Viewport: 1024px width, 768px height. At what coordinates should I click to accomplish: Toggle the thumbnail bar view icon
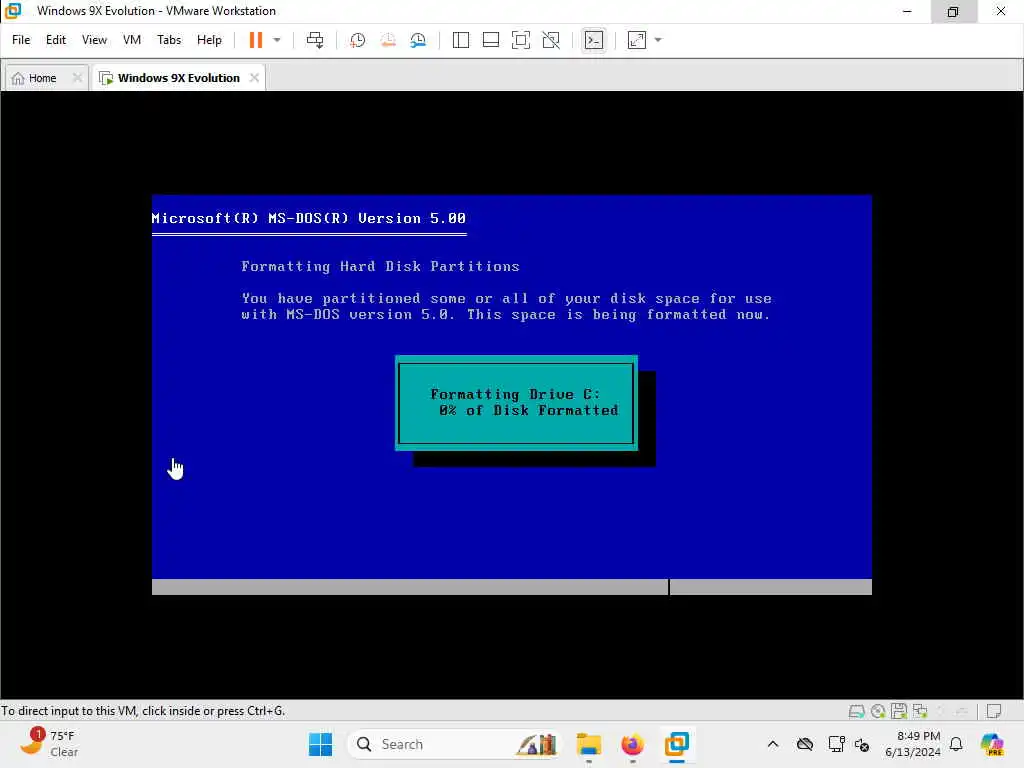tap(490, 40)
